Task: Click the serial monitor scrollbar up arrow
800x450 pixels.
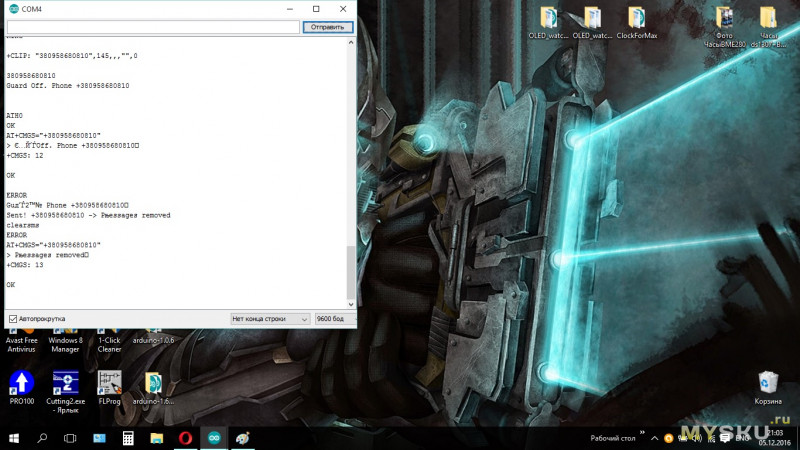Action: pyautogui.click(x=351, y=43)
